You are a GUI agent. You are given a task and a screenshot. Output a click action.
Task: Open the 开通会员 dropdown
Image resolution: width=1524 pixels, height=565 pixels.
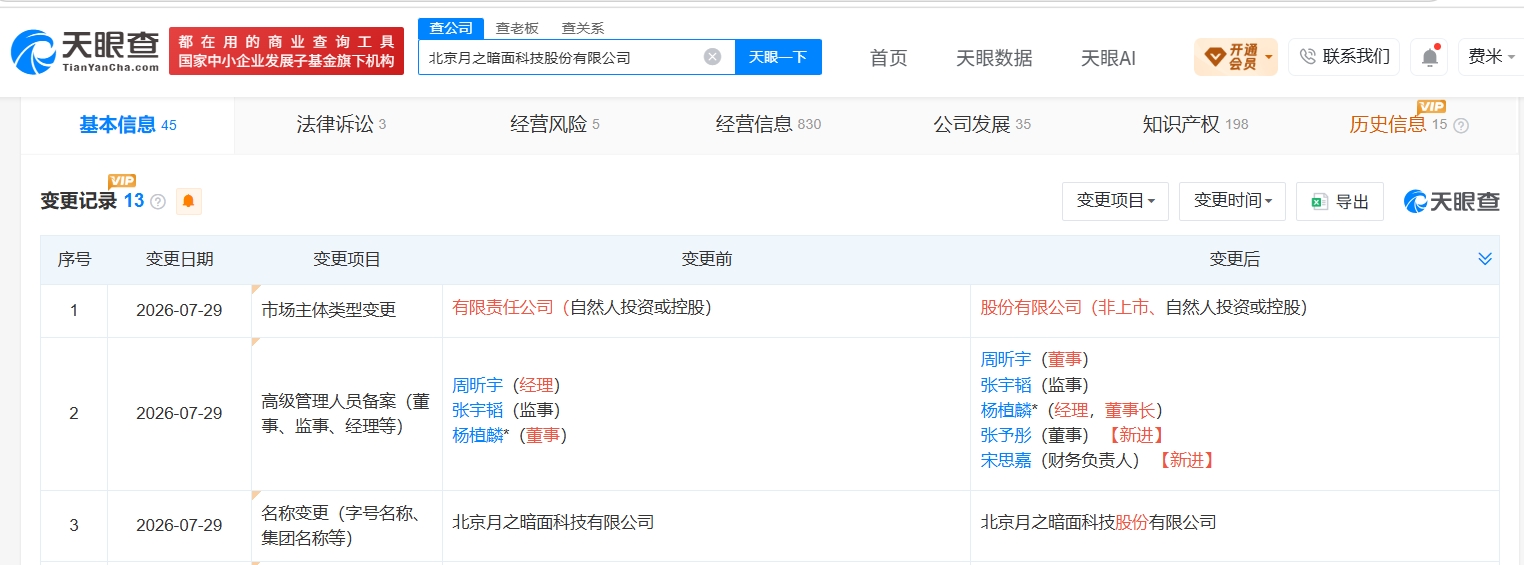[1236, 57]
